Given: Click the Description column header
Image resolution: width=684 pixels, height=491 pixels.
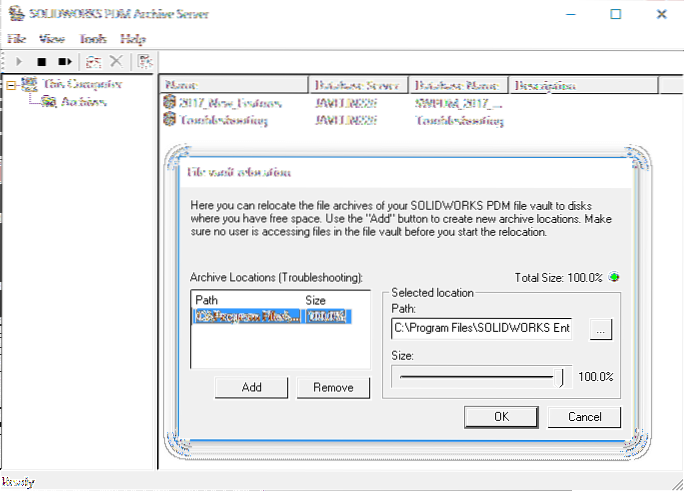Looking at the screenshot, I should click(583, 85).
